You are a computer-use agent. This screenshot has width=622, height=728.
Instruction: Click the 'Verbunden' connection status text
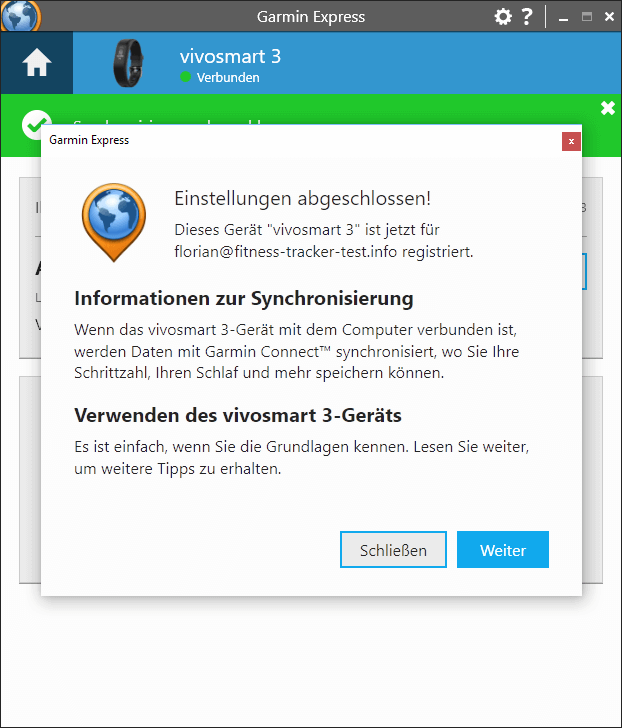click(228, 78)
